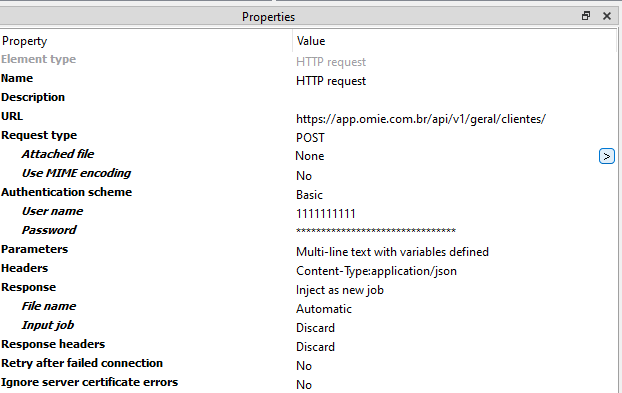622x393 pixels.
Task: Select the Headers property label
Action: click(25, 268)
